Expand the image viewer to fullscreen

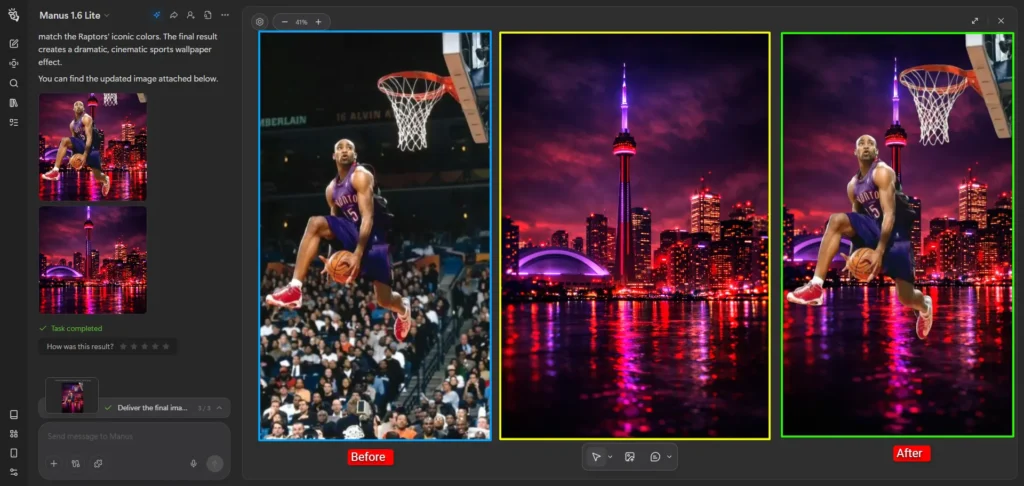[x=975, y=20]
